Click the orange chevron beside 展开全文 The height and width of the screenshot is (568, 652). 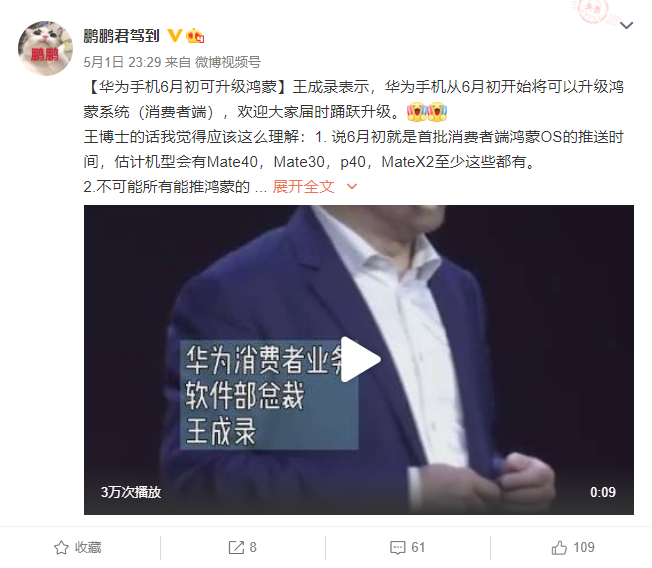[352, 187]
